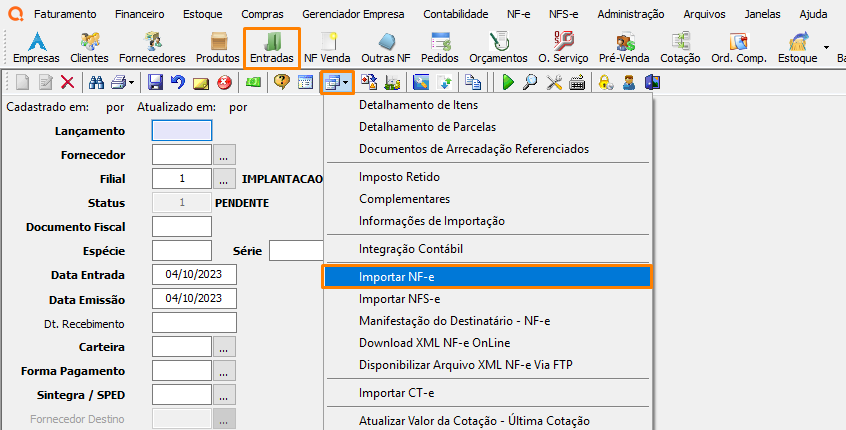846x430 pixels.
Task: Select Download XML NF-e OnLine
Action: [487, 343]
